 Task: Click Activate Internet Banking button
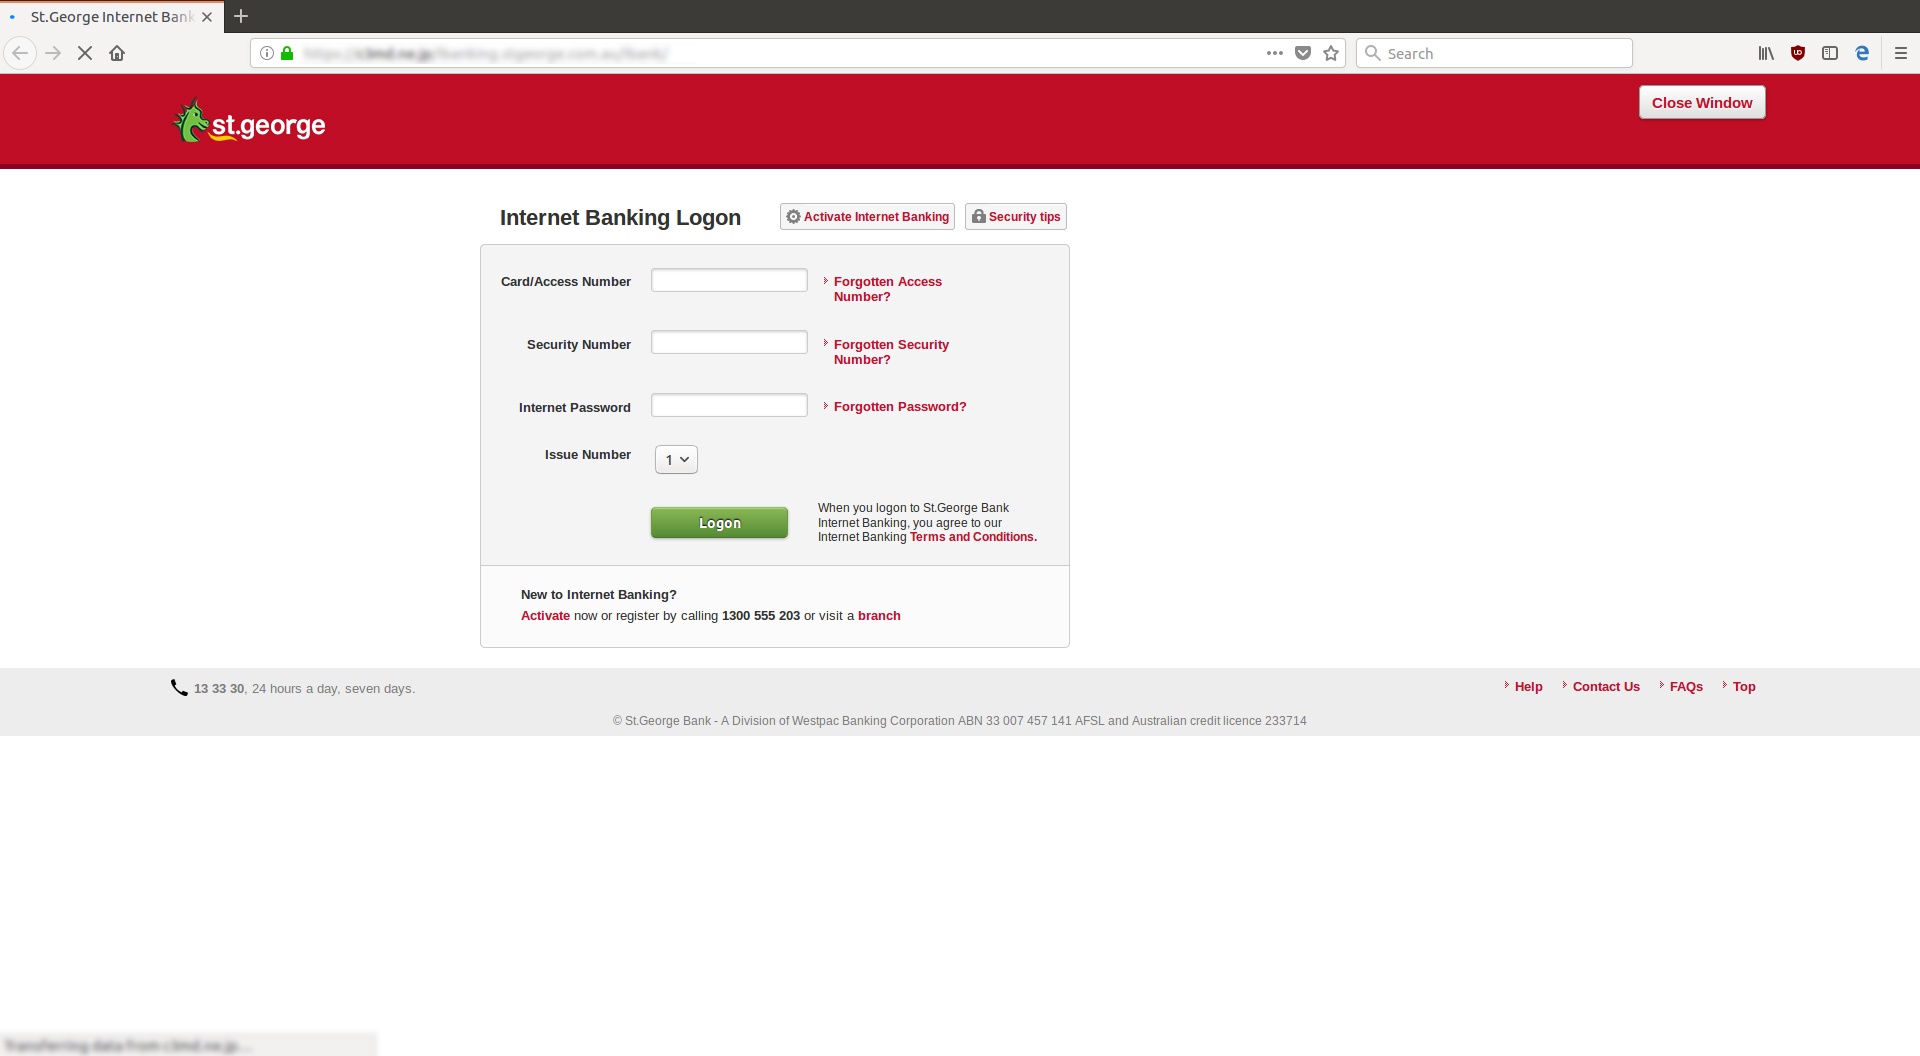coord(867,217)
